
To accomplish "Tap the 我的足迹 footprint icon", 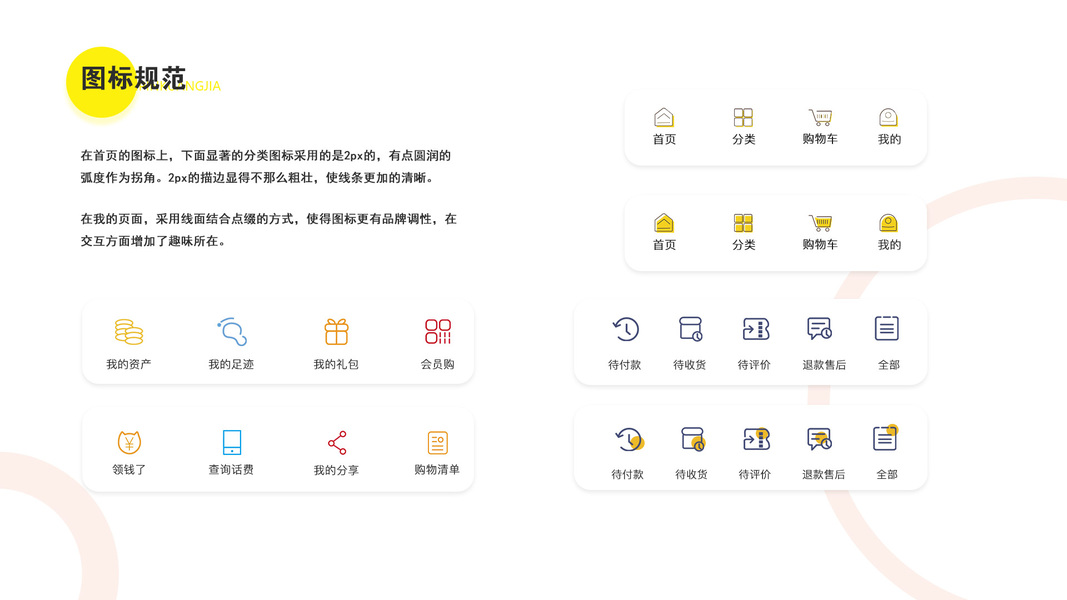I will (231, 332).
